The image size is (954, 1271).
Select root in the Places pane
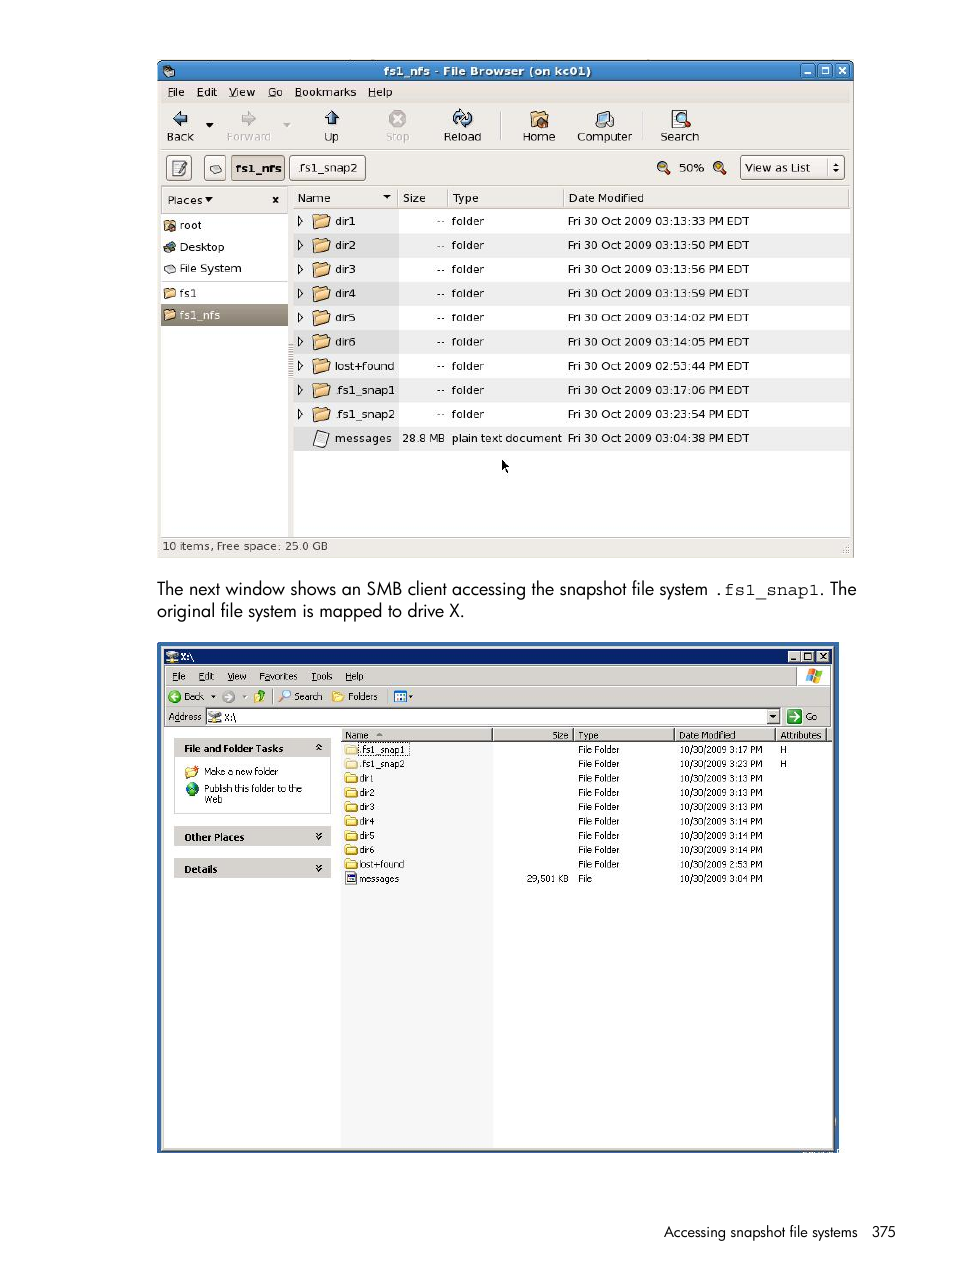183,226
